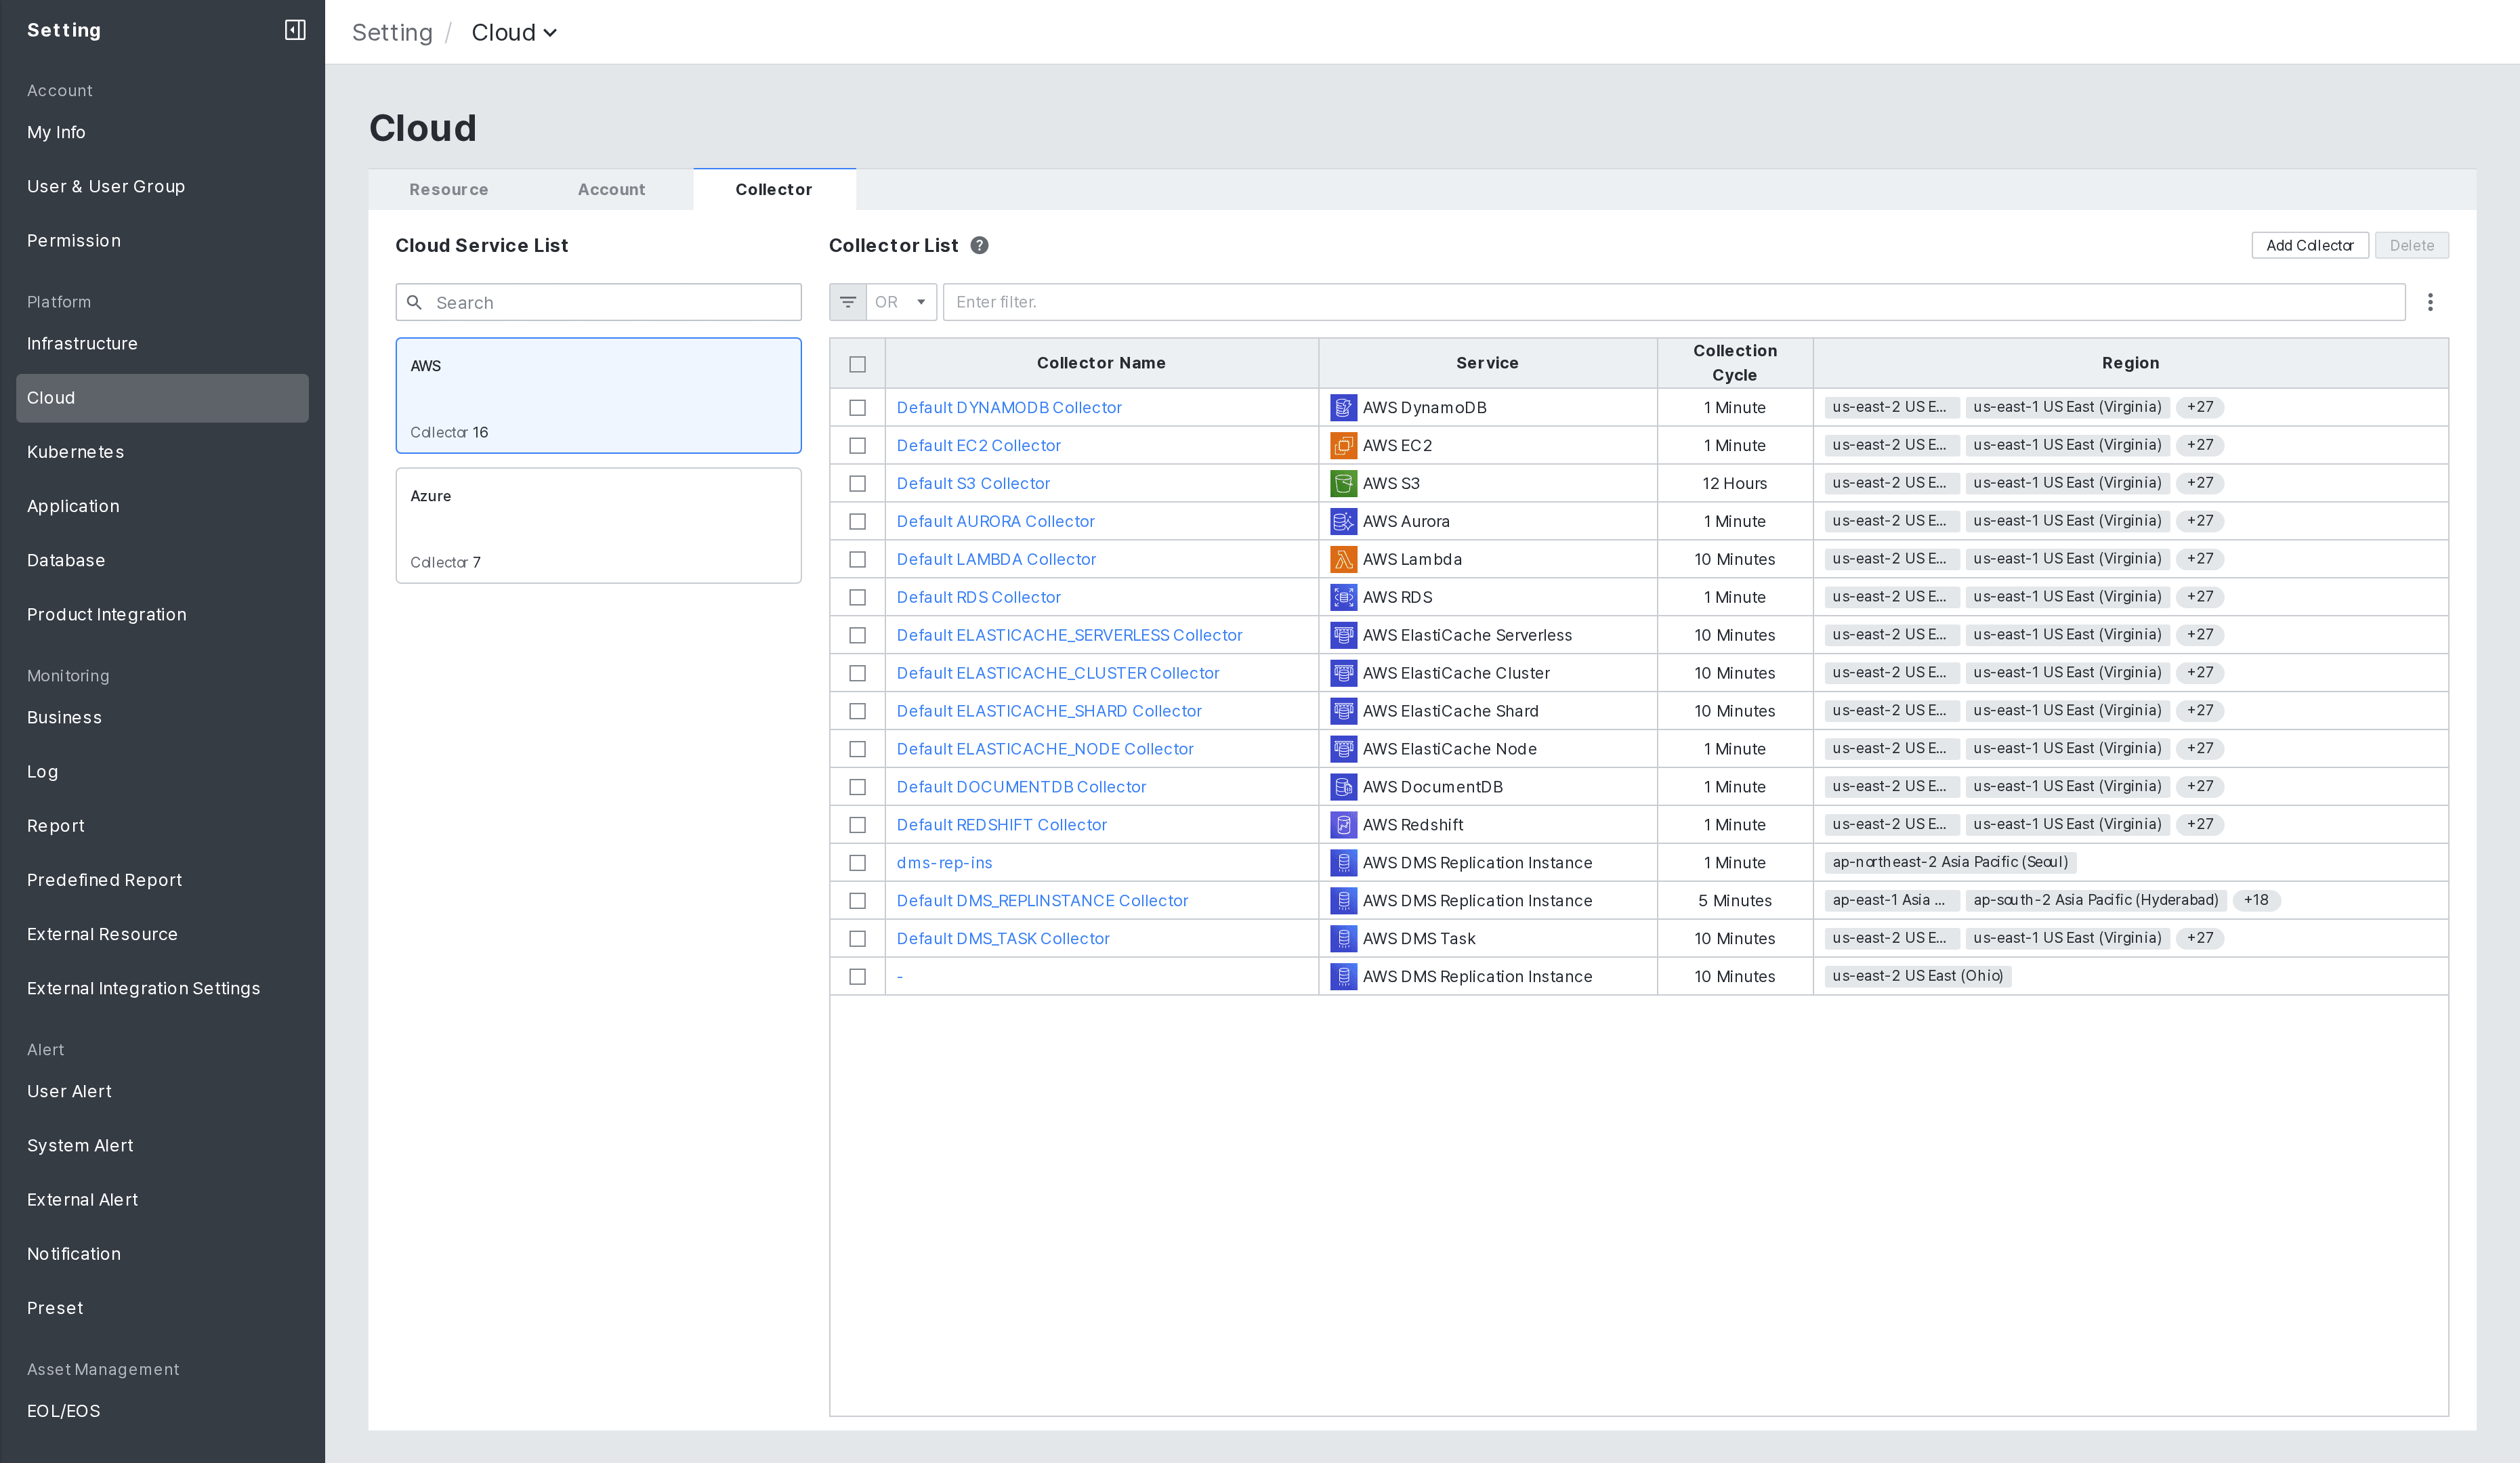Screen dimensions: 2520x1463
Task: Switch to the Account tab
Action: pos(611,190)
